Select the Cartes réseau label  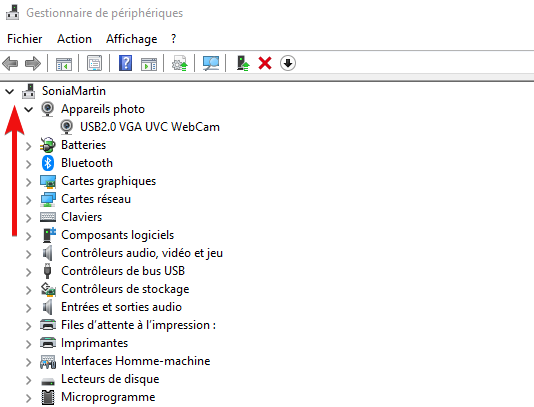coord(96,199)
